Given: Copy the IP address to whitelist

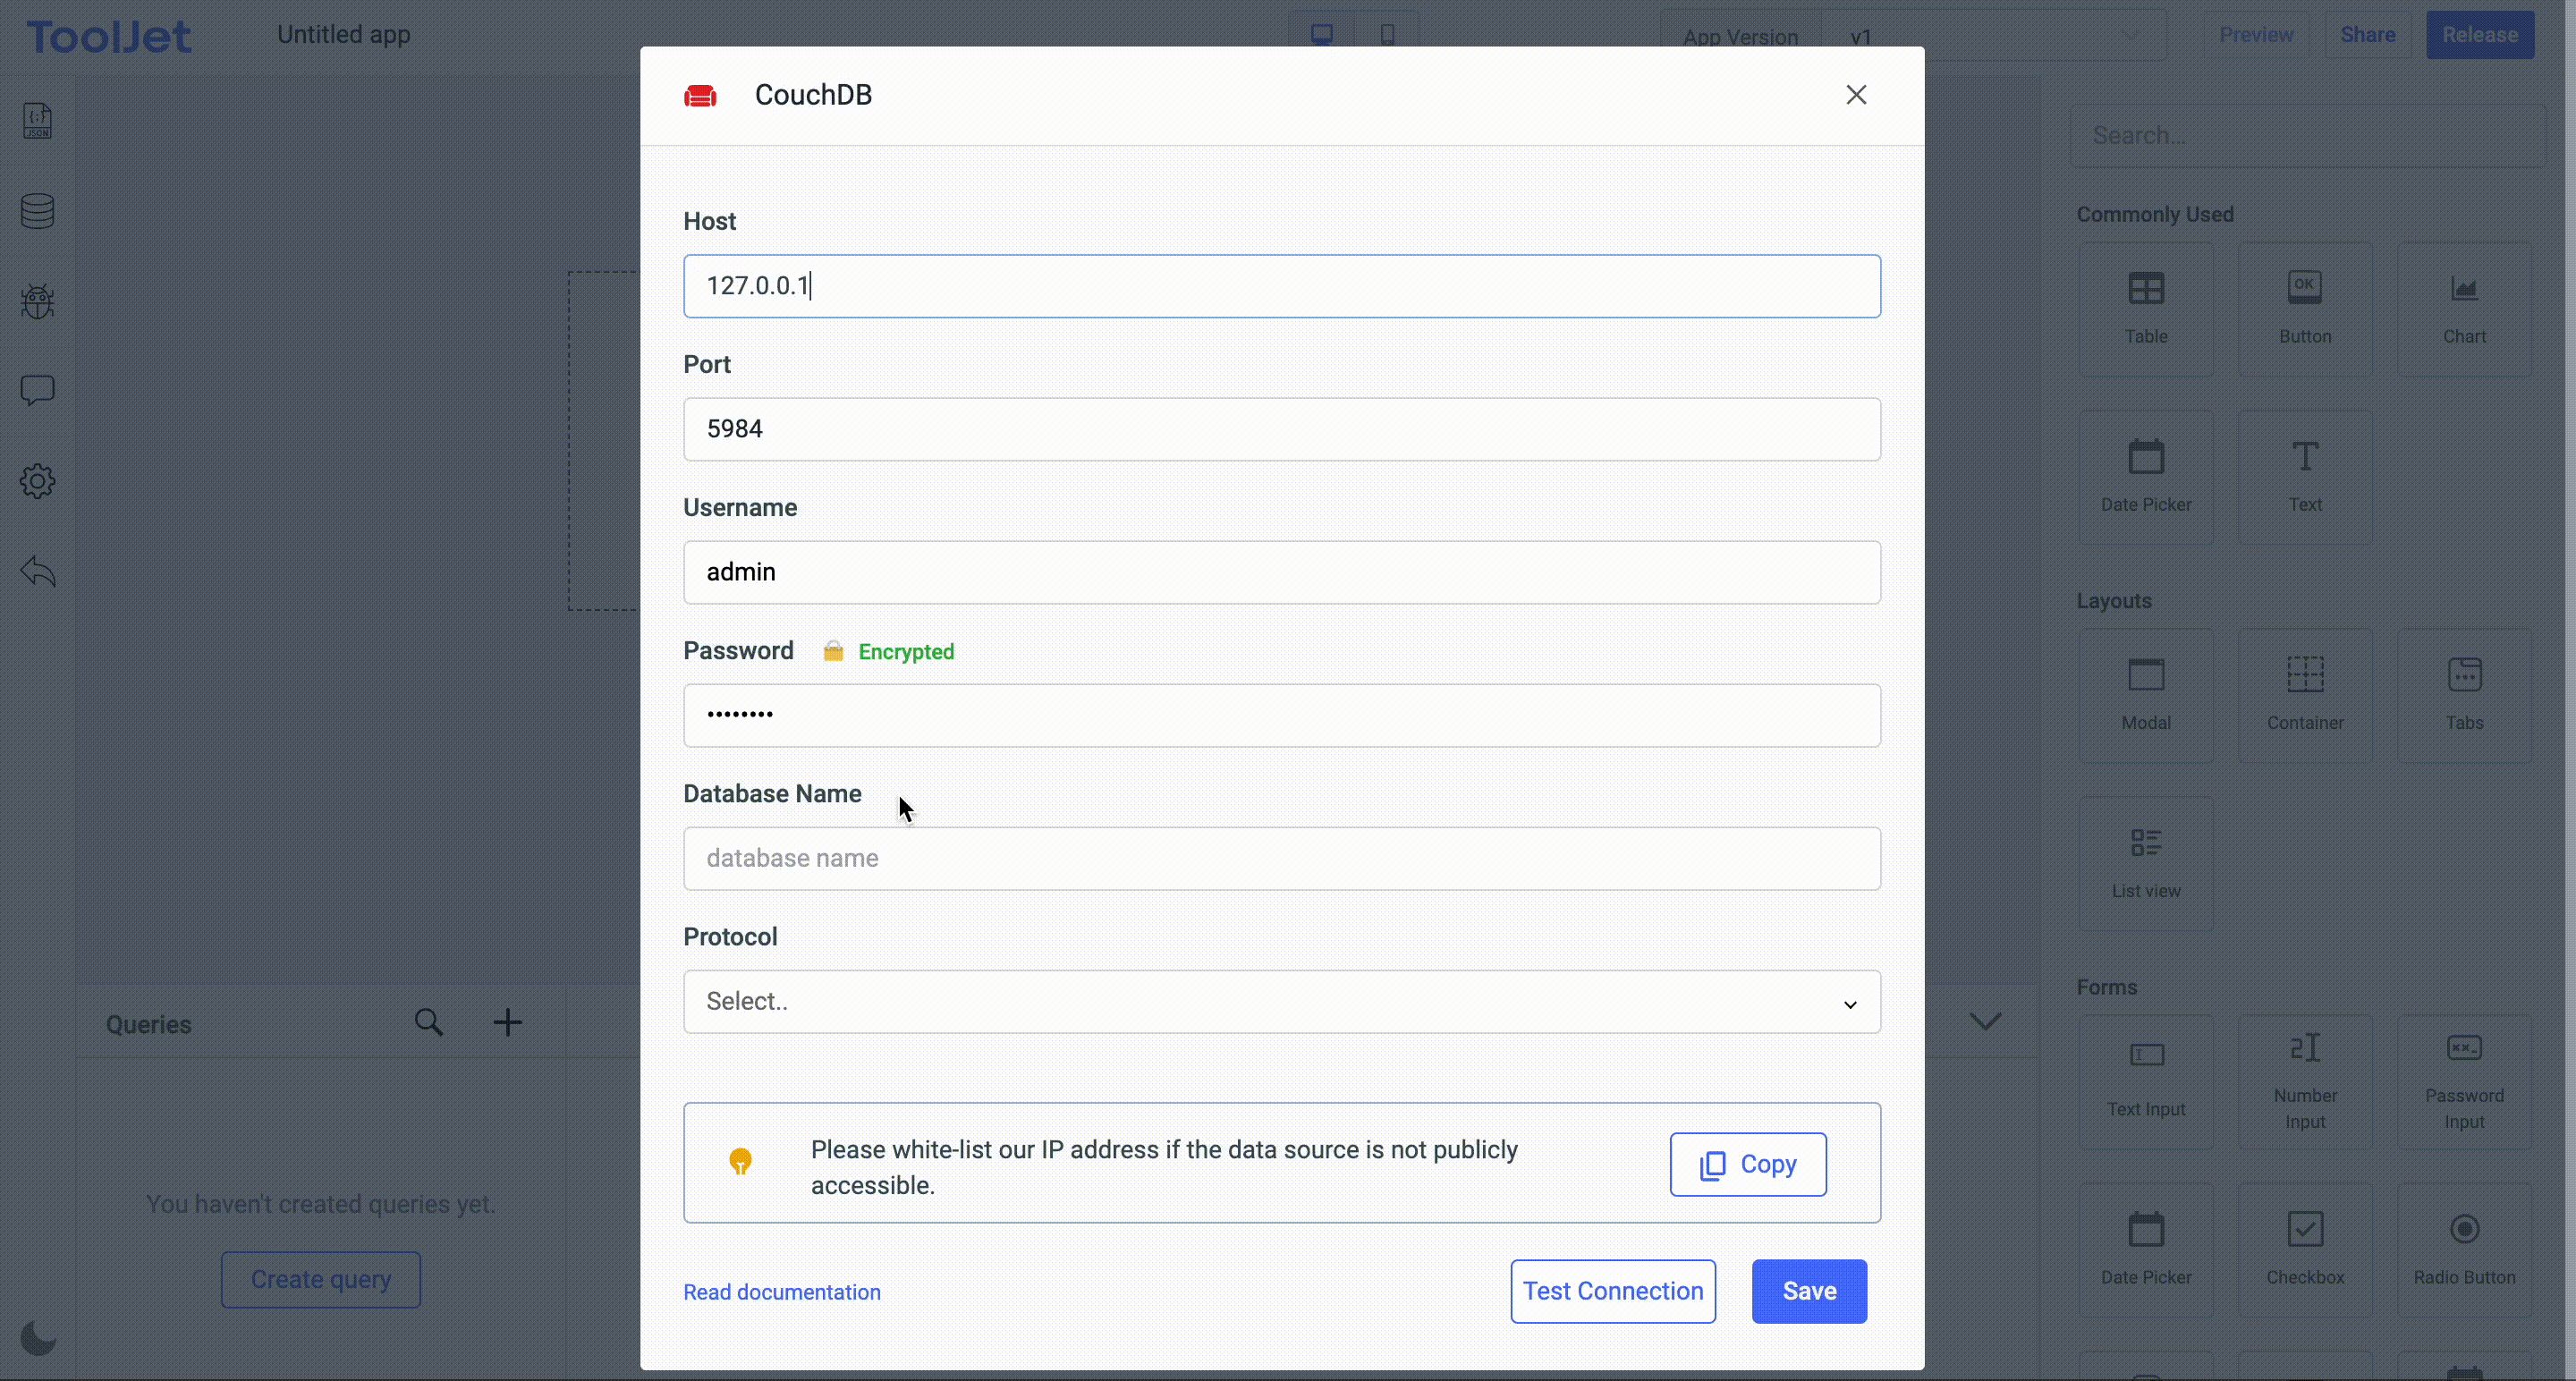Looking at the screenshot, I should coord(1747,1164).
